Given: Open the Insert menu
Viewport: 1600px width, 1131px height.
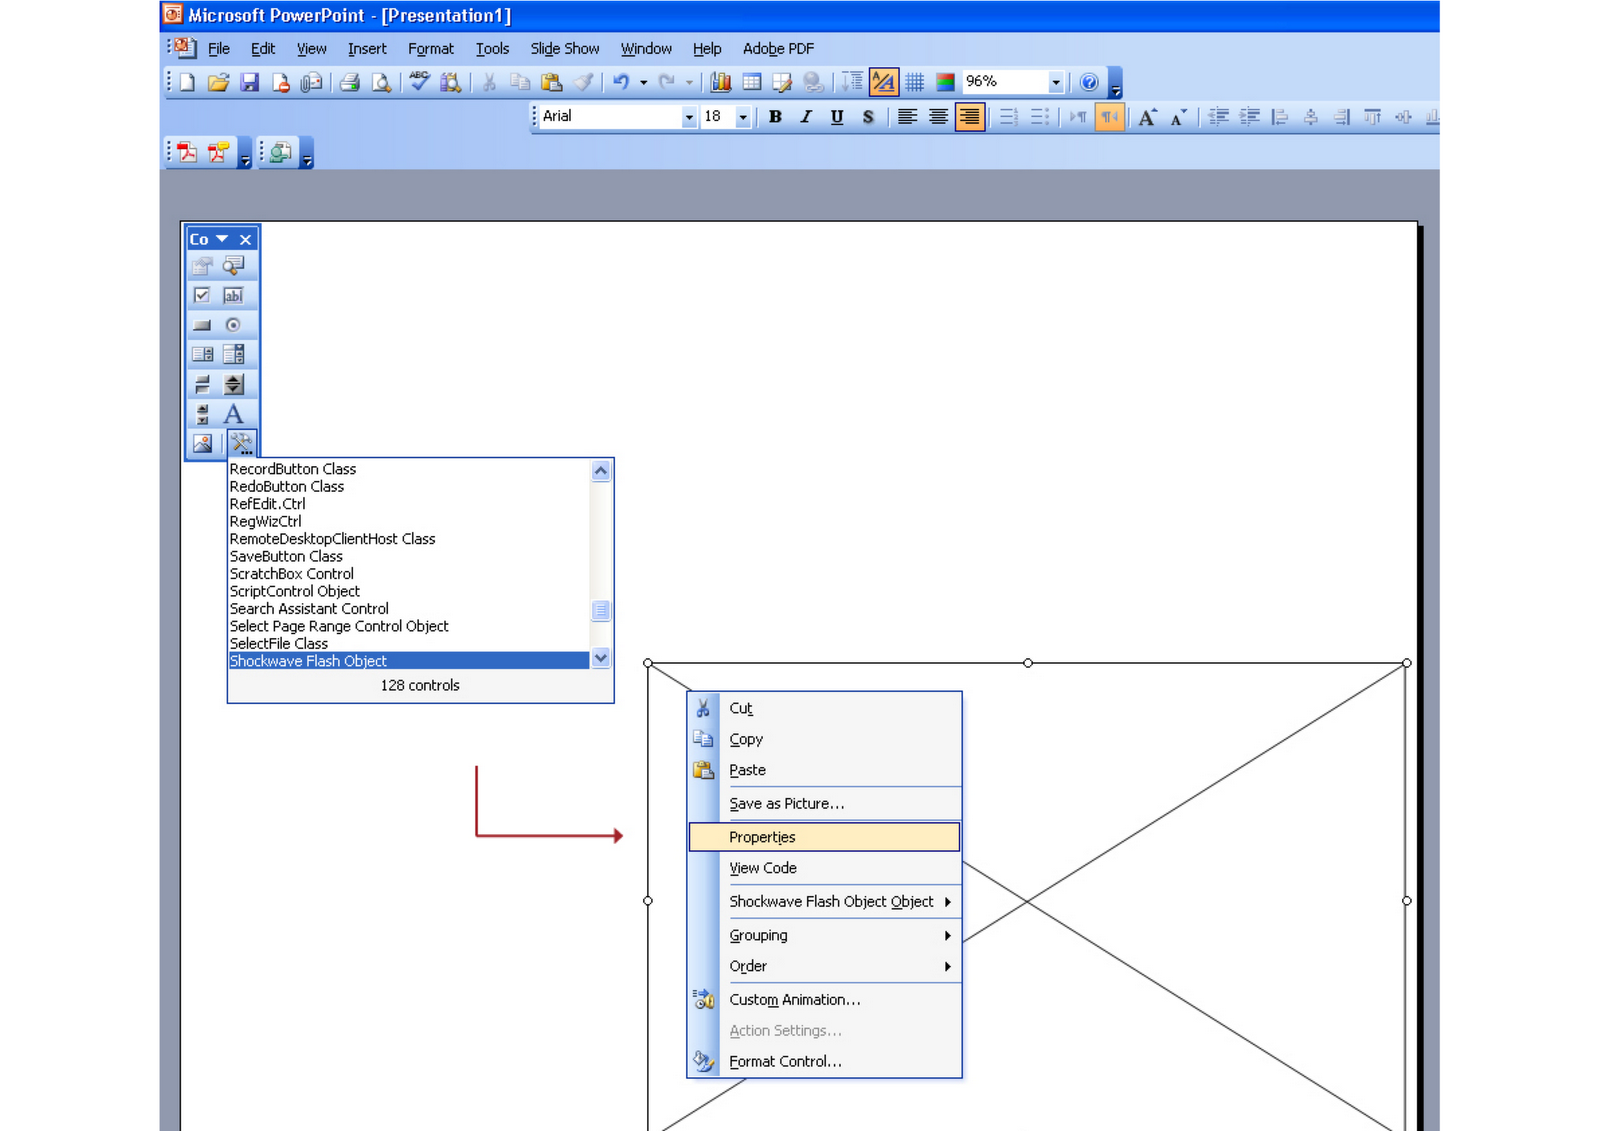Looking at the screenshot, I should [x=367, y=49].
